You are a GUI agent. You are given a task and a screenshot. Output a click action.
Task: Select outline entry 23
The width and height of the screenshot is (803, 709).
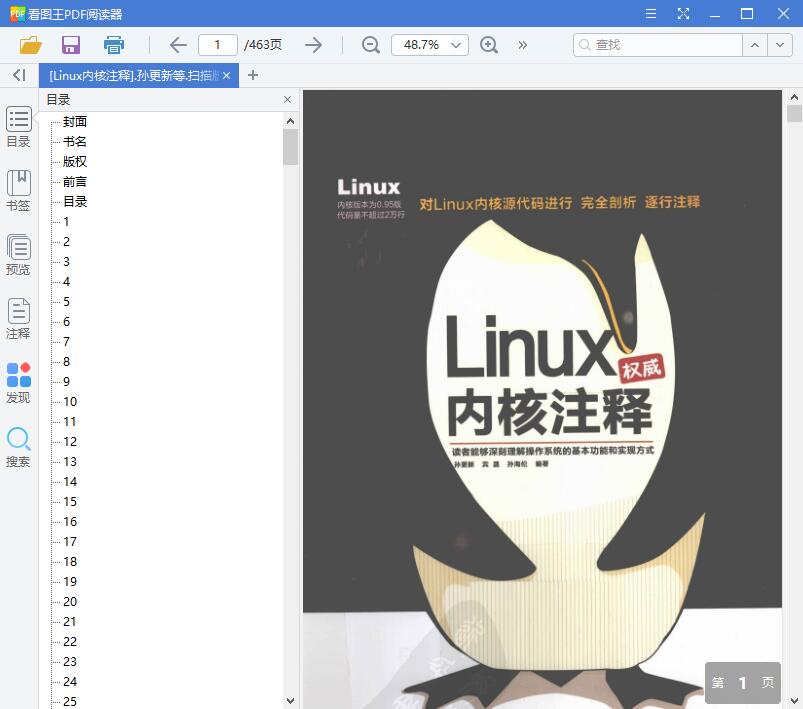pyautogui.click(x=70, y=661)
